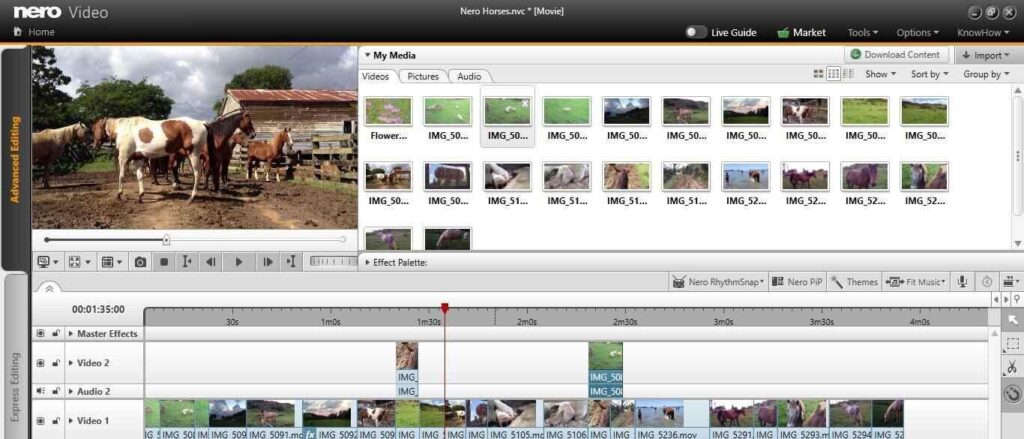Select the Flower video thumbnail
This screenshot has width=1024, height=439.
[x=389, y=119]
